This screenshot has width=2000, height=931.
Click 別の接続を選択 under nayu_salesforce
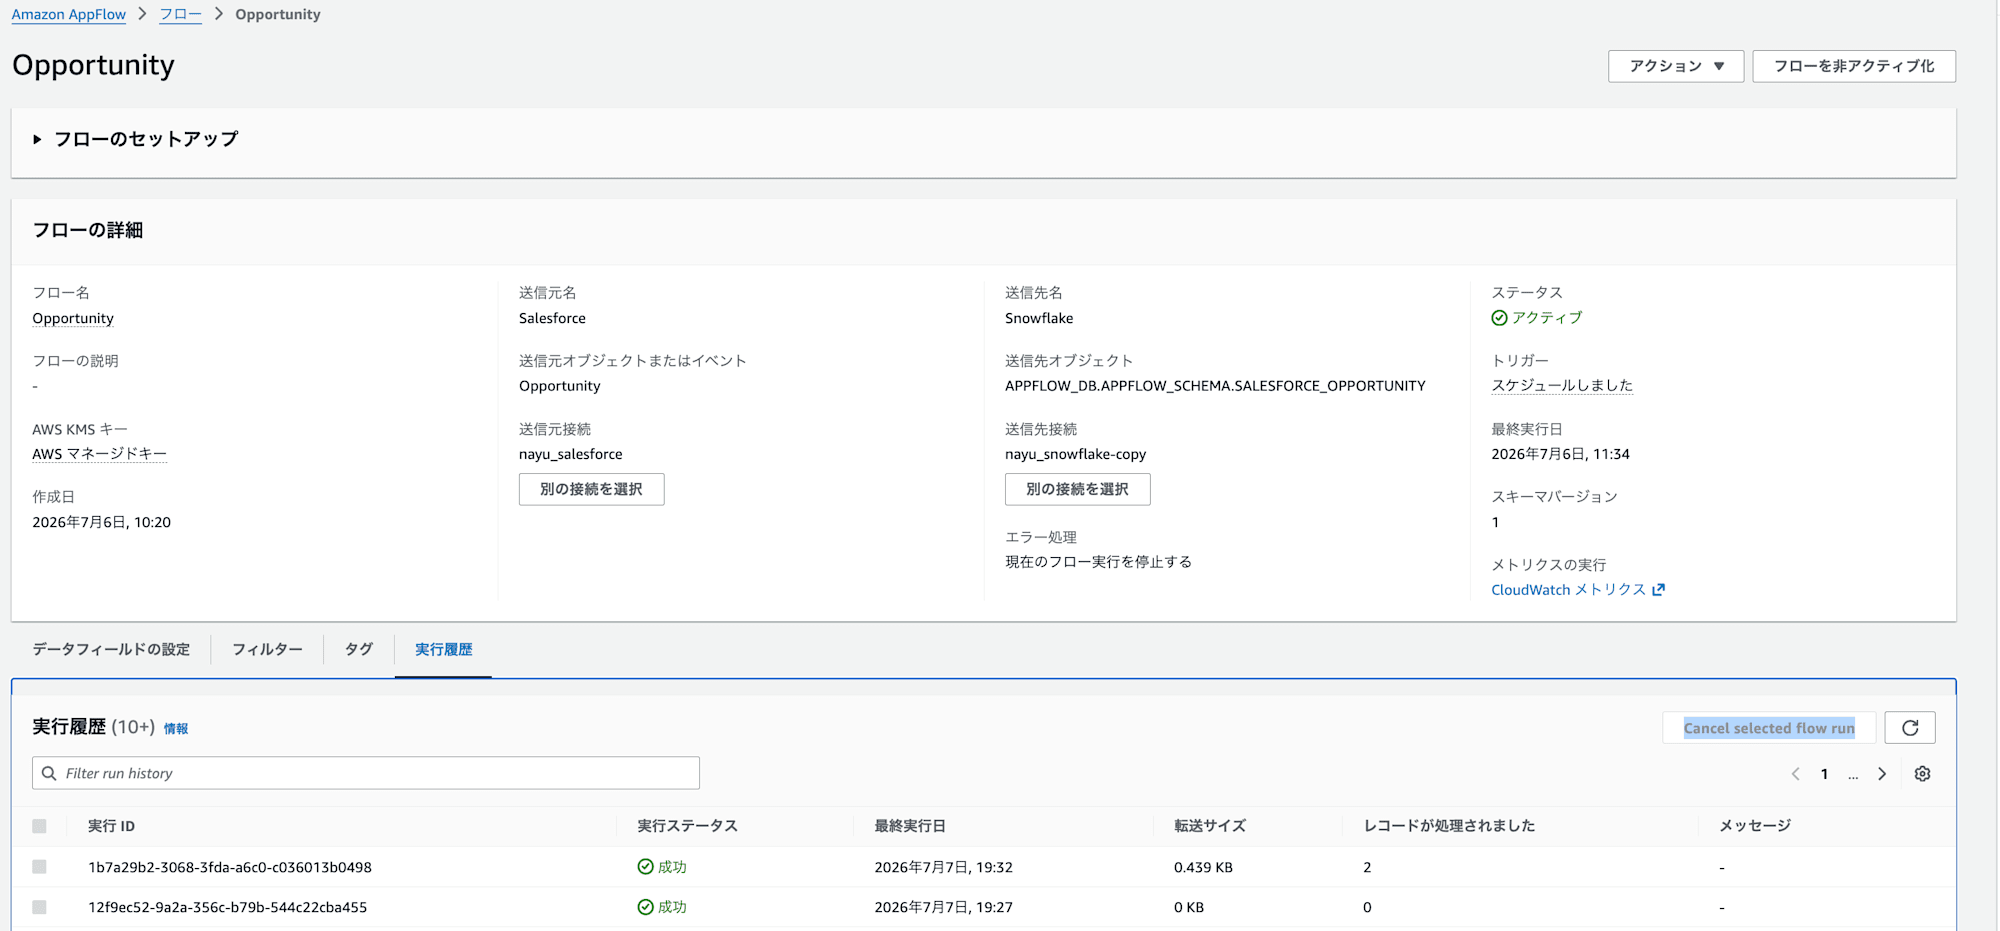(591, 489)
